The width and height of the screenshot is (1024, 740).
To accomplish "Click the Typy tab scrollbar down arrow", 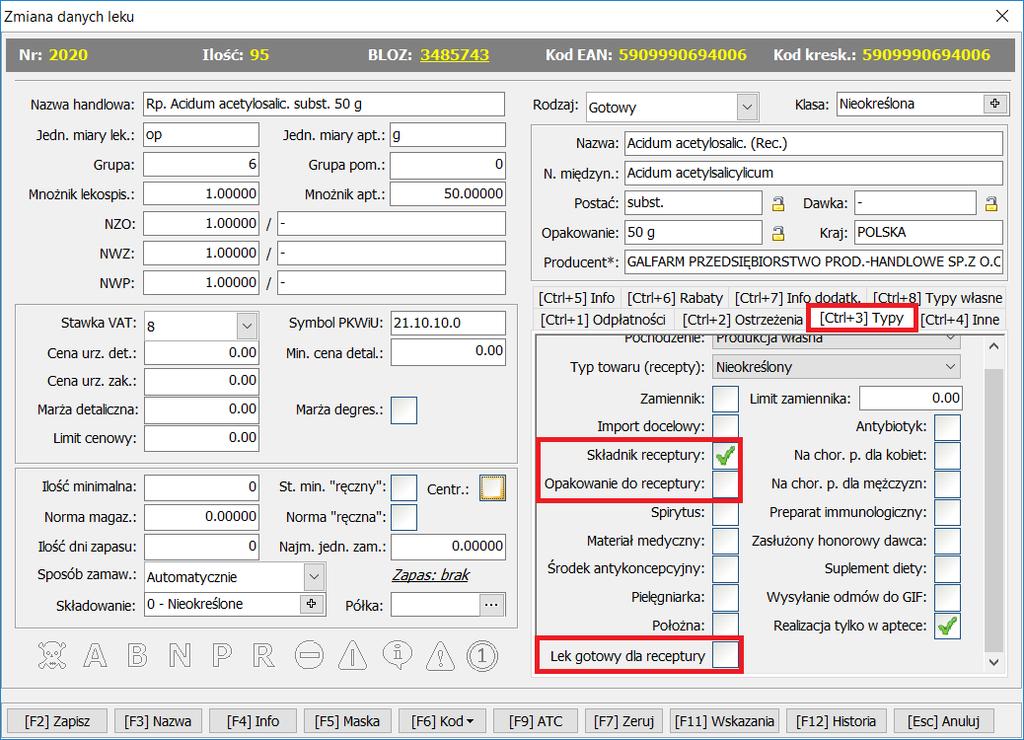I will pyautogui.click(x=993, y=662).
